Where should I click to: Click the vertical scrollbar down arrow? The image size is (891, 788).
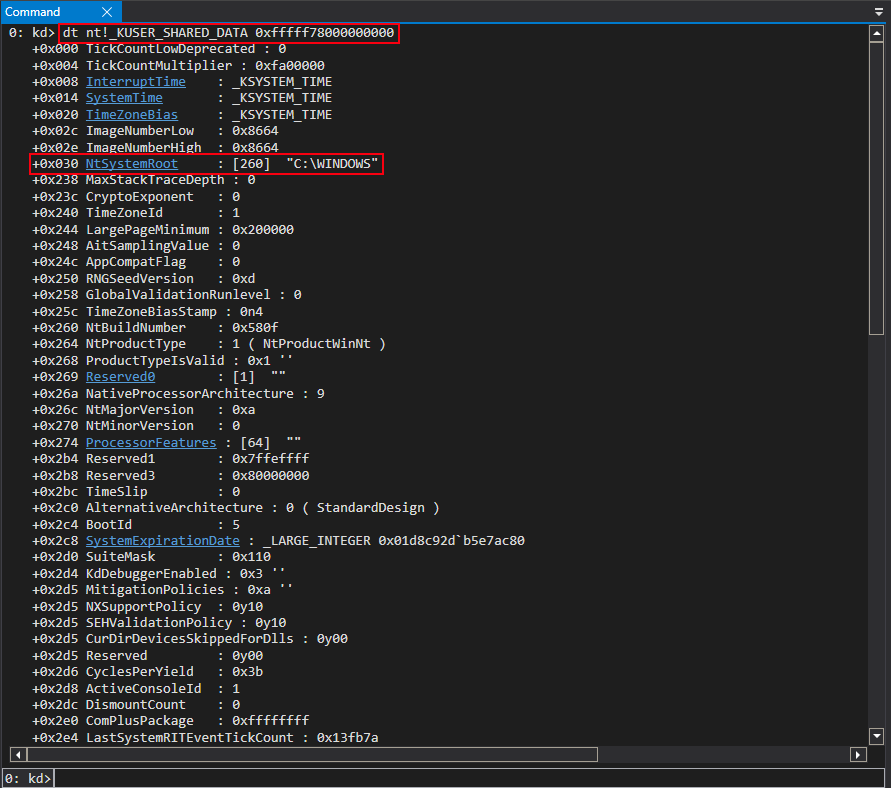coord(877,737)
